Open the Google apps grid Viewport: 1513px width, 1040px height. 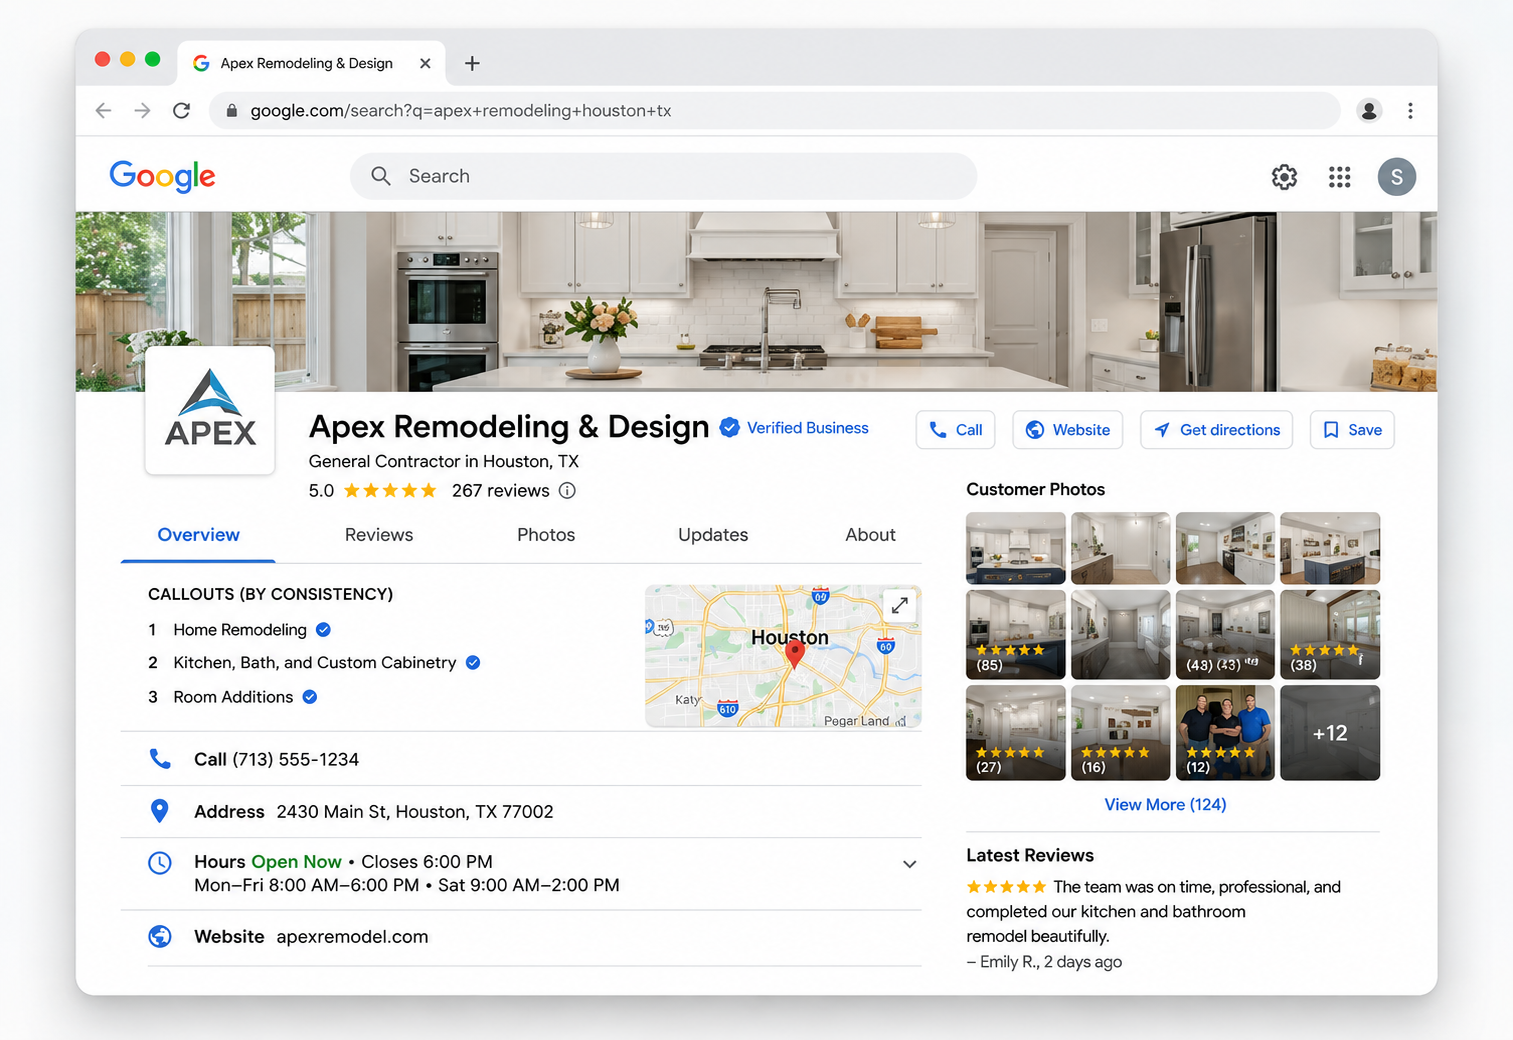1339,177
